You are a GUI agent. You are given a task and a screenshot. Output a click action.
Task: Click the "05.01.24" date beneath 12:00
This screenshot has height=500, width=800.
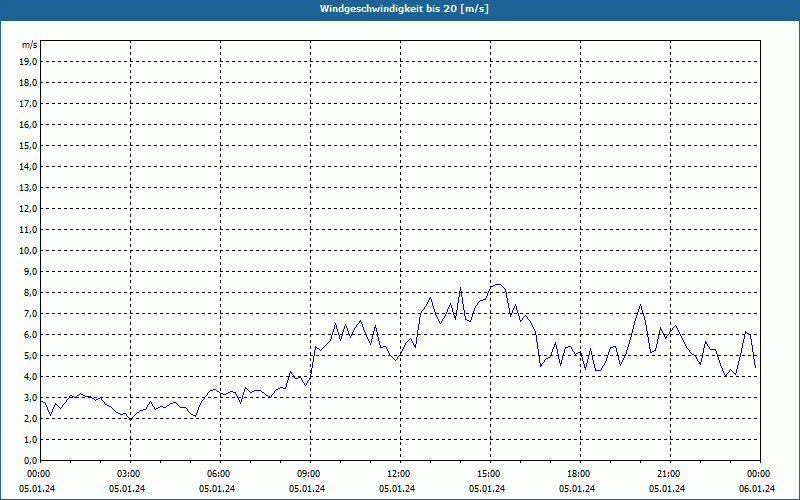click(x=397, y=489)
